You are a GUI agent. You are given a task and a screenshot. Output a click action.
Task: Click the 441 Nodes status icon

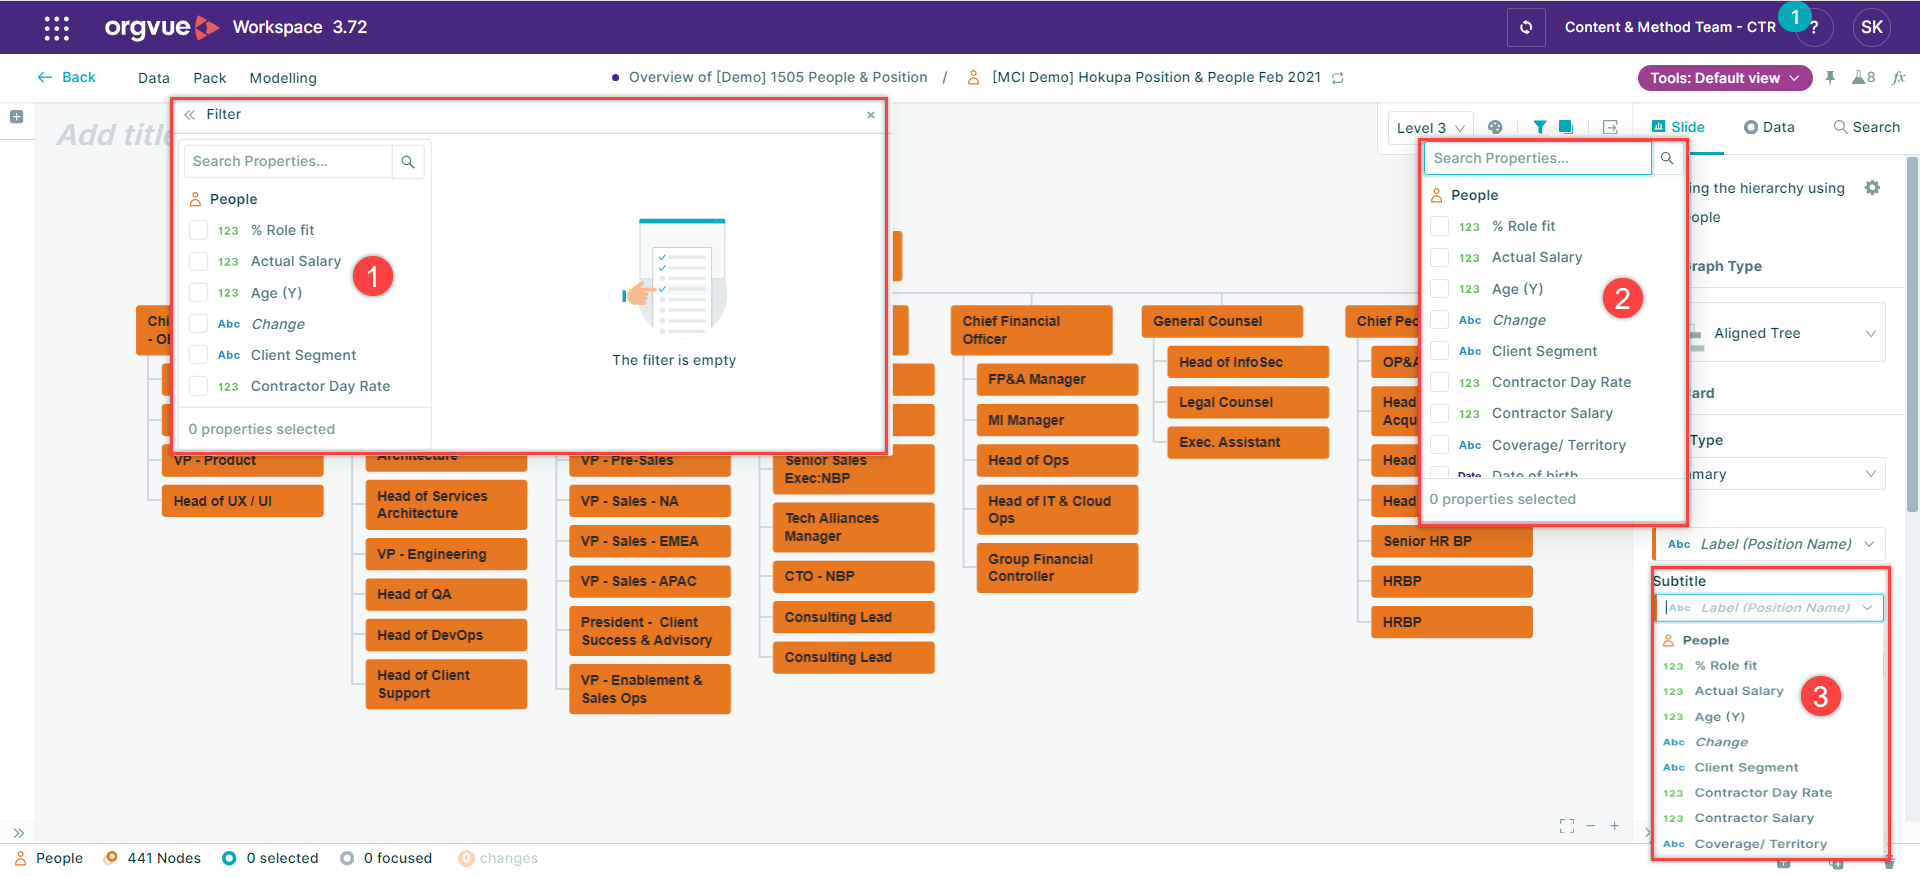(x=111, y=858)
